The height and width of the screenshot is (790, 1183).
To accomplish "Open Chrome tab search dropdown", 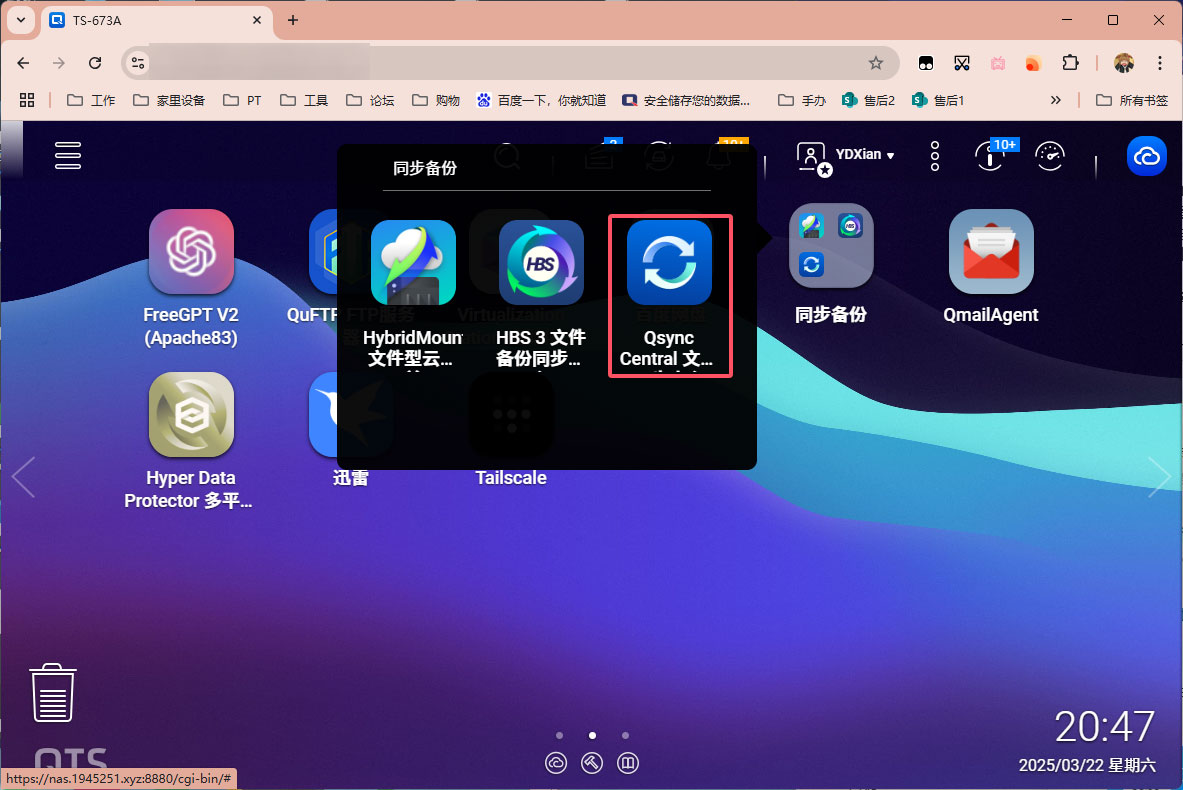I will point(20,20).
